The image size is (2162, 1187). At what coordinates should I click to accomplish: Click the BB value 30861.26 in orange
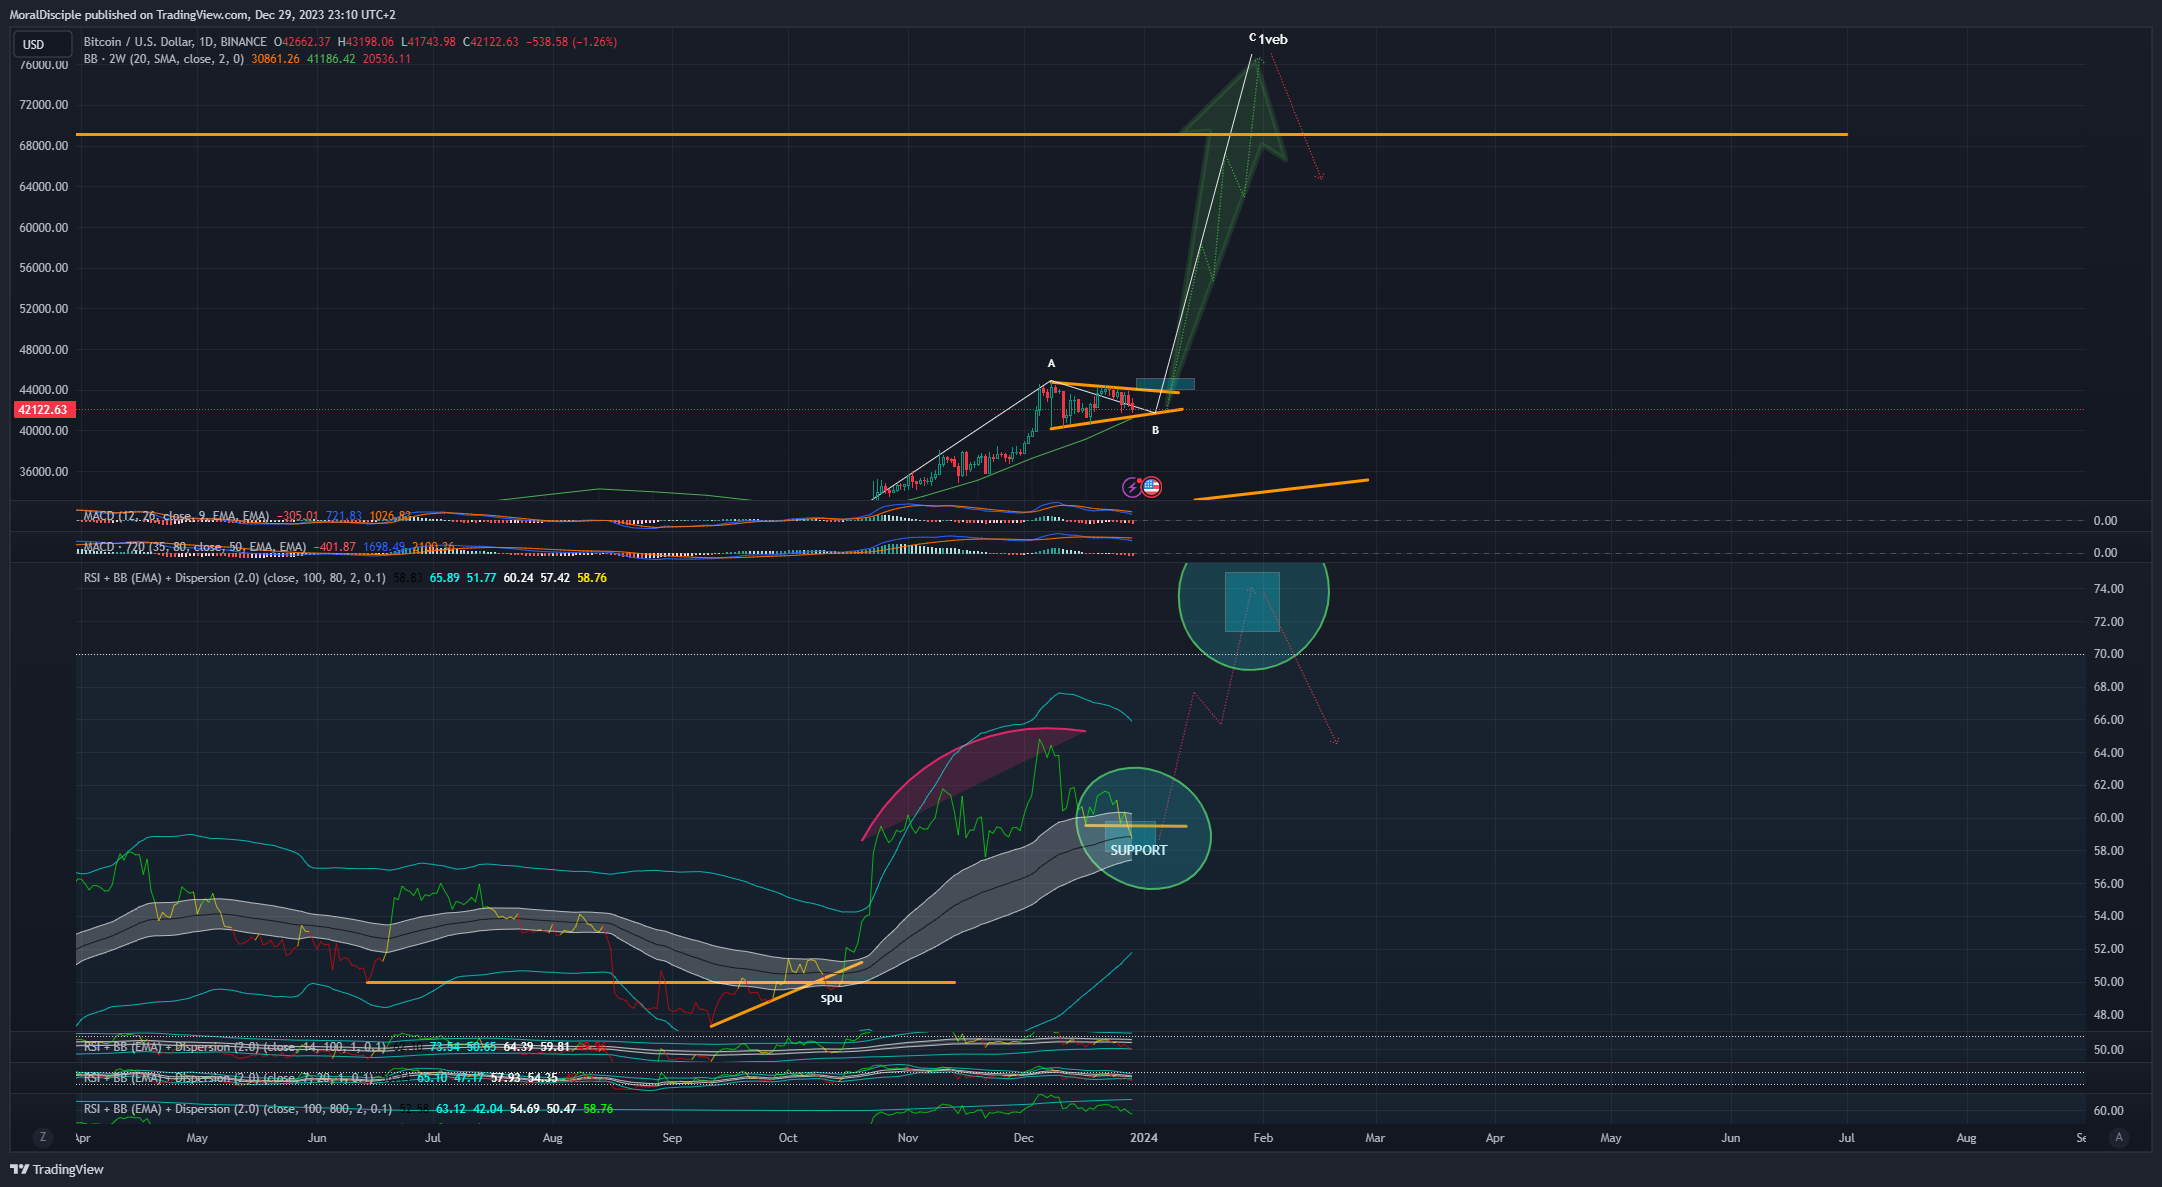point(275,59)
